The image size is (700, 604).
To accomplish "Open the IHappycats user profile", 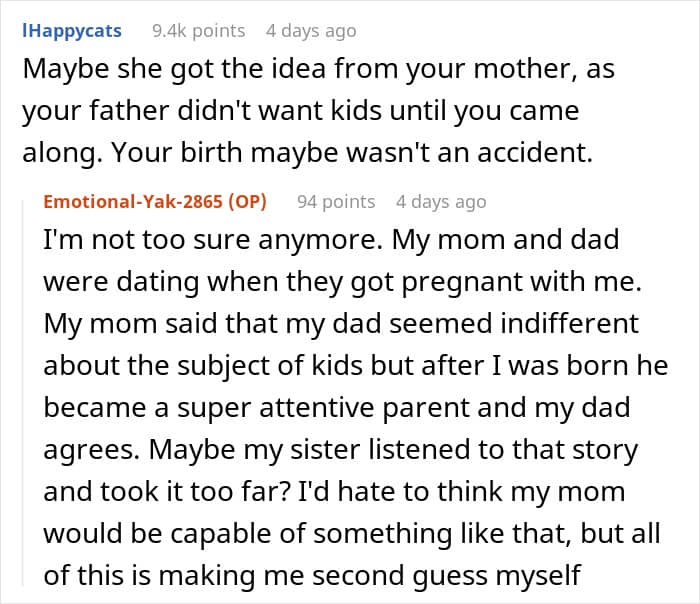I will pos(72,31).
